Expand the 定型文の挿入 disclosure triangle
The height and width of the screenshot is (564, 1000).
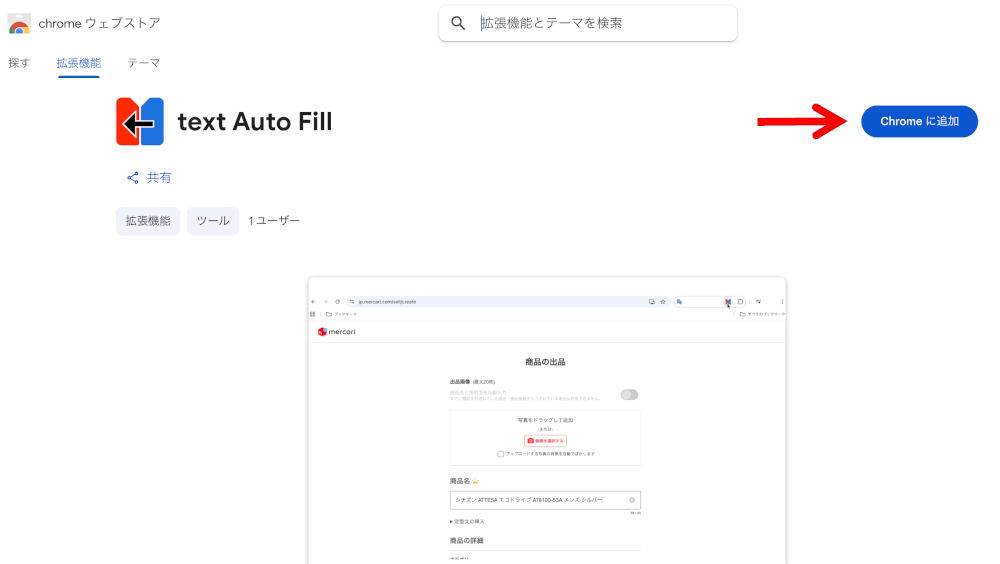(452, 521)
